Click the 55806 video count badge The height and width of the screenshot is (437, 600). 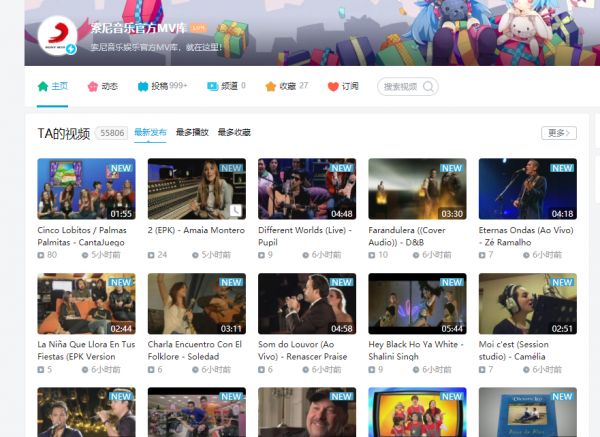point(113,133)
